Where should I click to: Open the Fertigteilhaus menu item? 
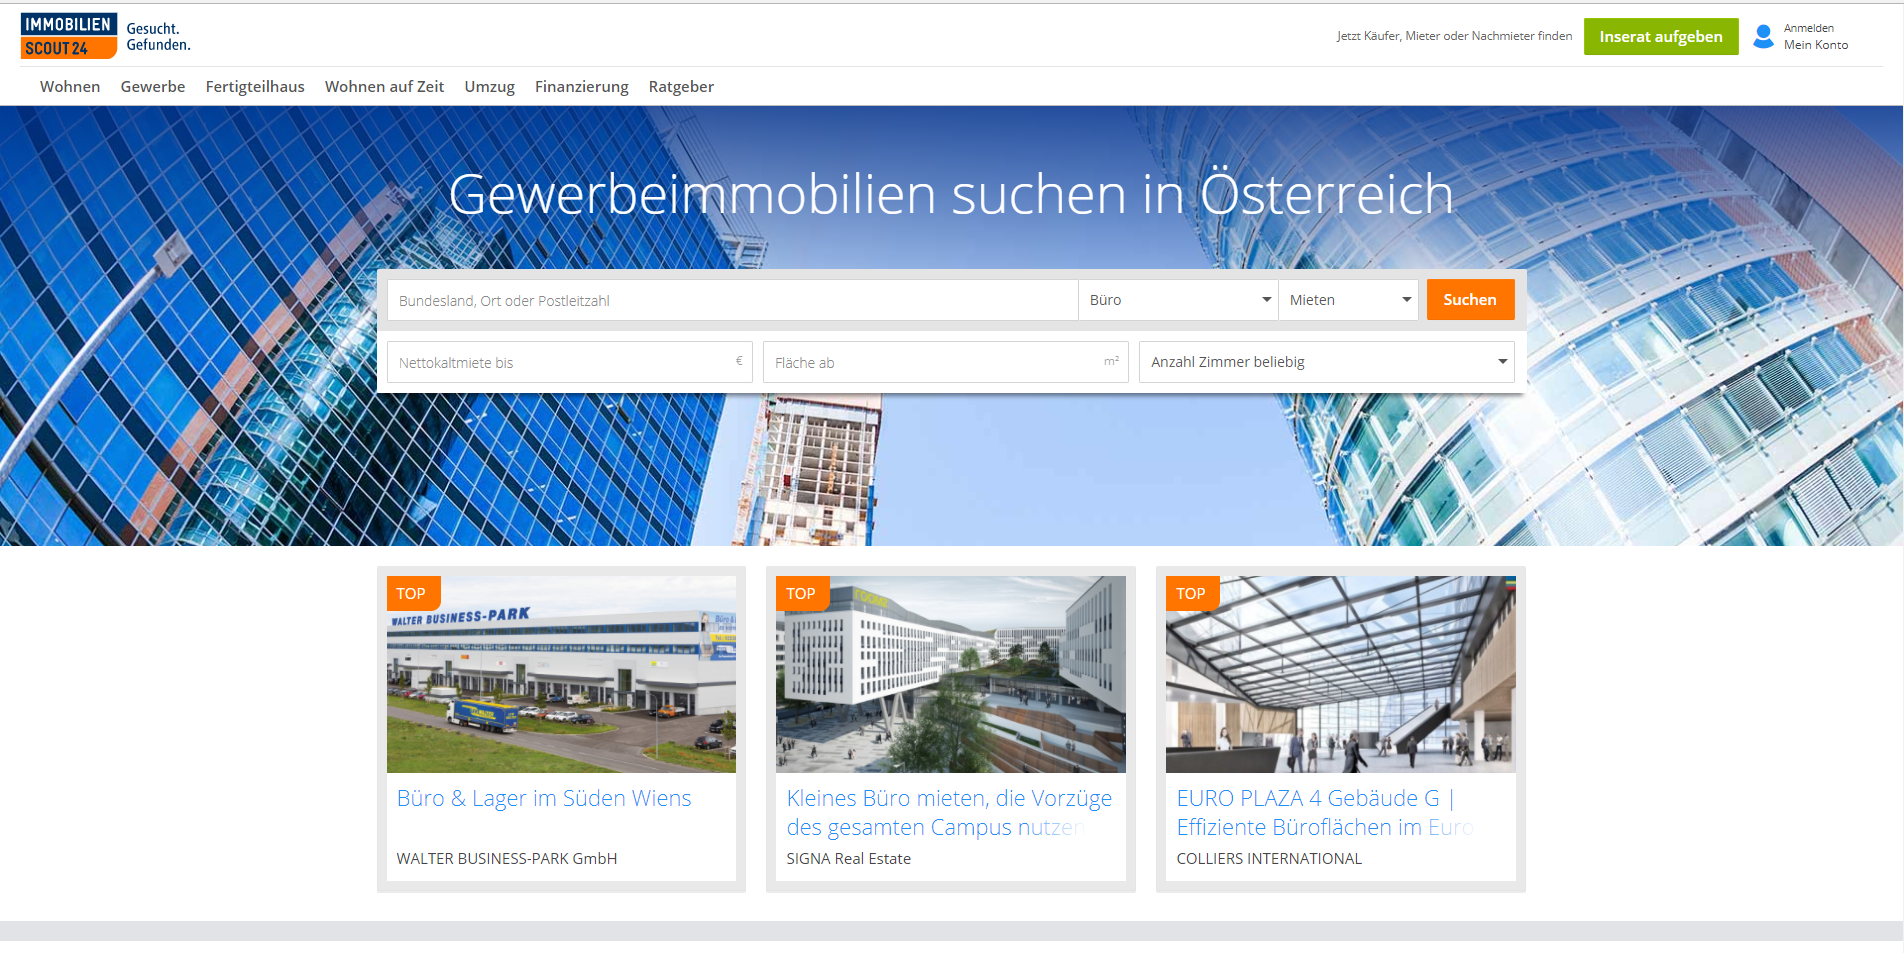[255, 87]
